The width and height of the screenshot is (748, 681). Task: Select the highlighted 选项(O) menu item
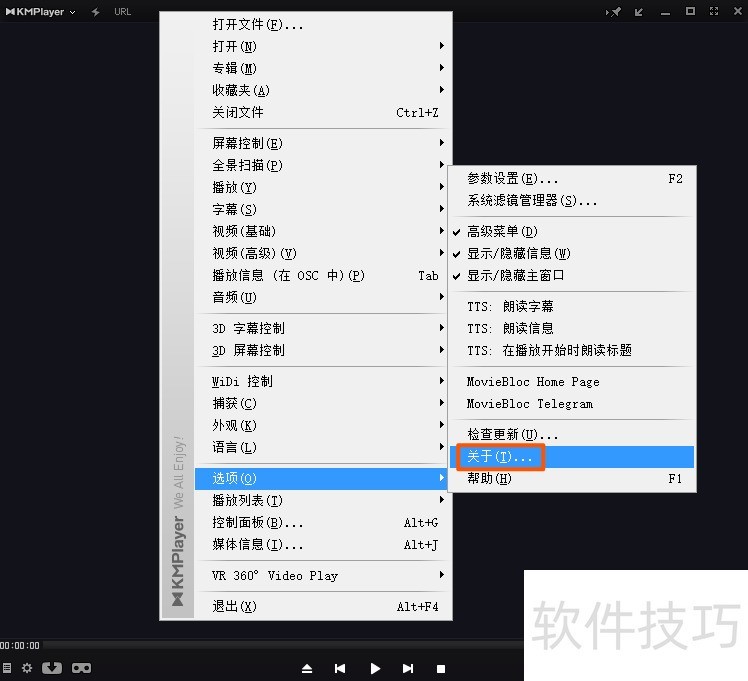pos(323,478)
